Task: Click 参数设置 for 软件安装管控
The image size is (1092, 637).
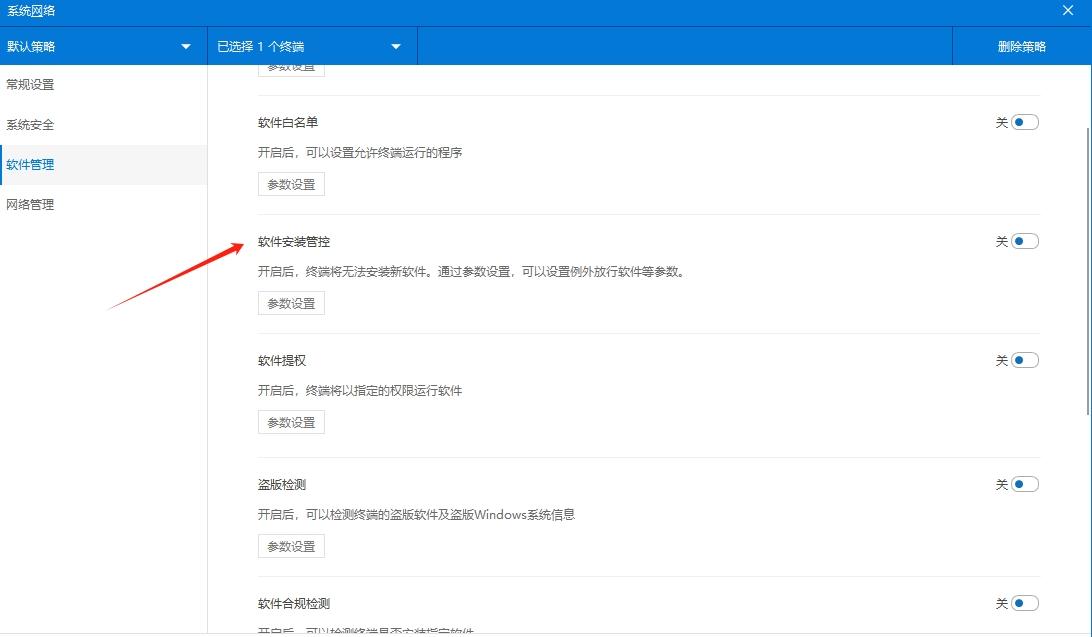Action: pyautogui.click(x=291, y=304)
